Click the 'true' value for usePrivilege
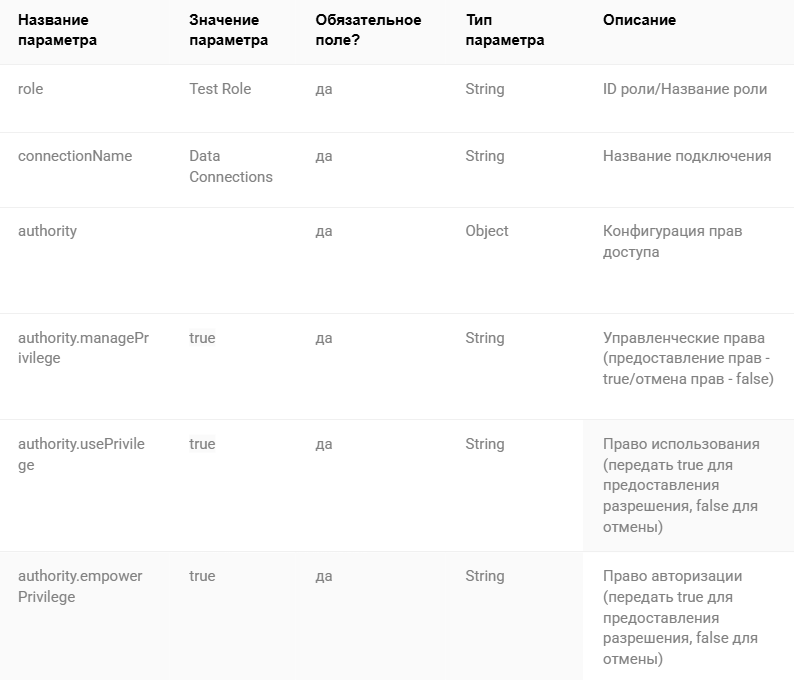Screen dimensions: 794x680 pyautogui.click(x=202, y=444)
